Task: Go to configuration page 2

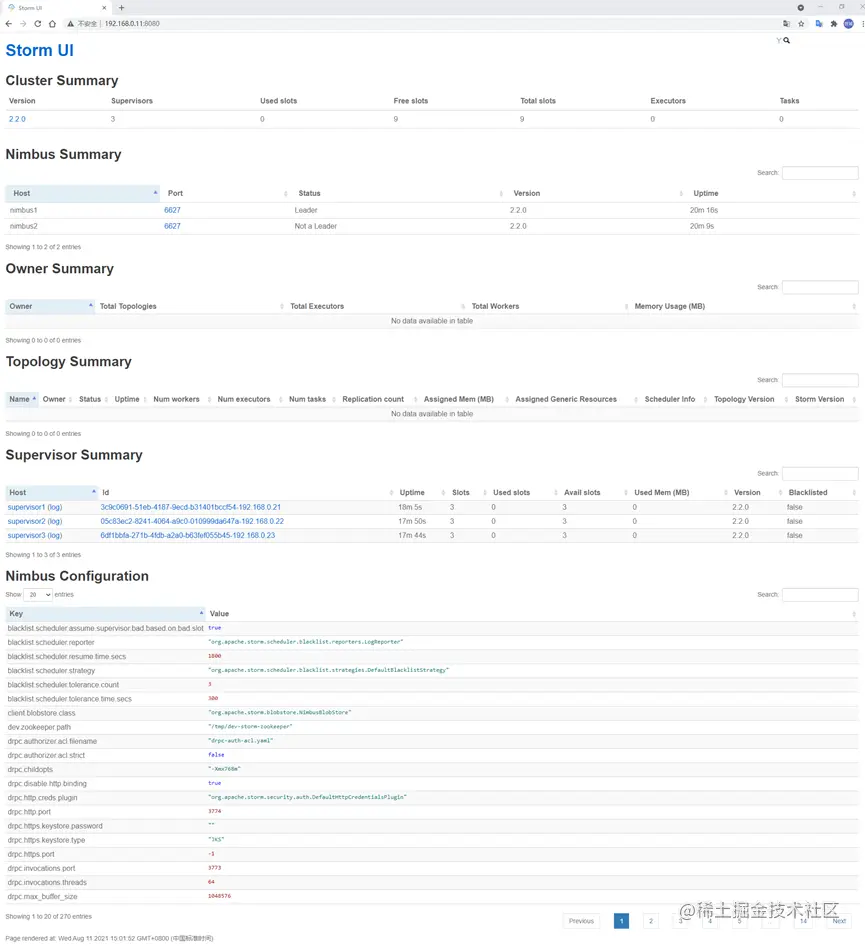Action: pyautogui.click(x=651, y=921)
